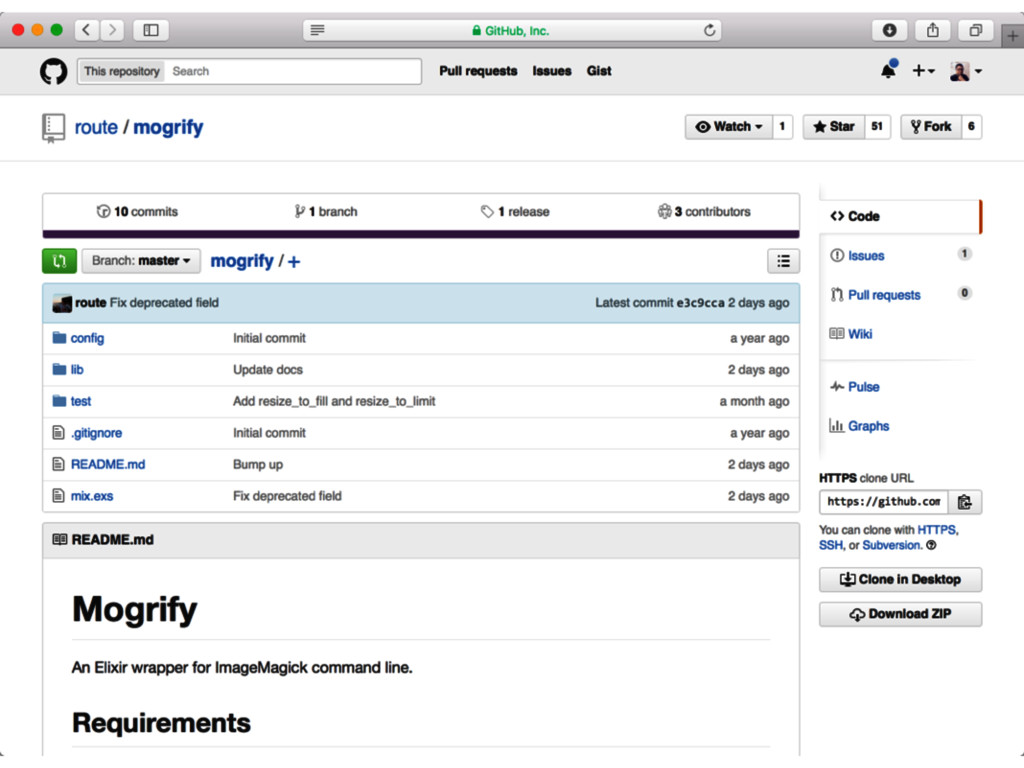Click the route author avatar in the commit bar

pos(62,303)
